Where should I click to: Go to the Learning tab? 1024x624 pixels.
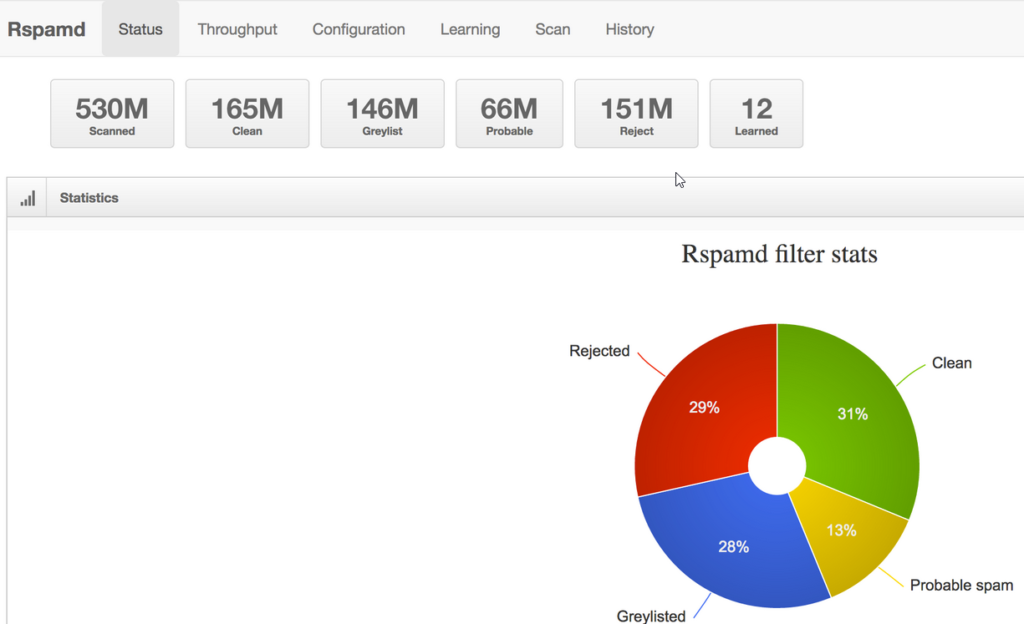pos(470,29)
